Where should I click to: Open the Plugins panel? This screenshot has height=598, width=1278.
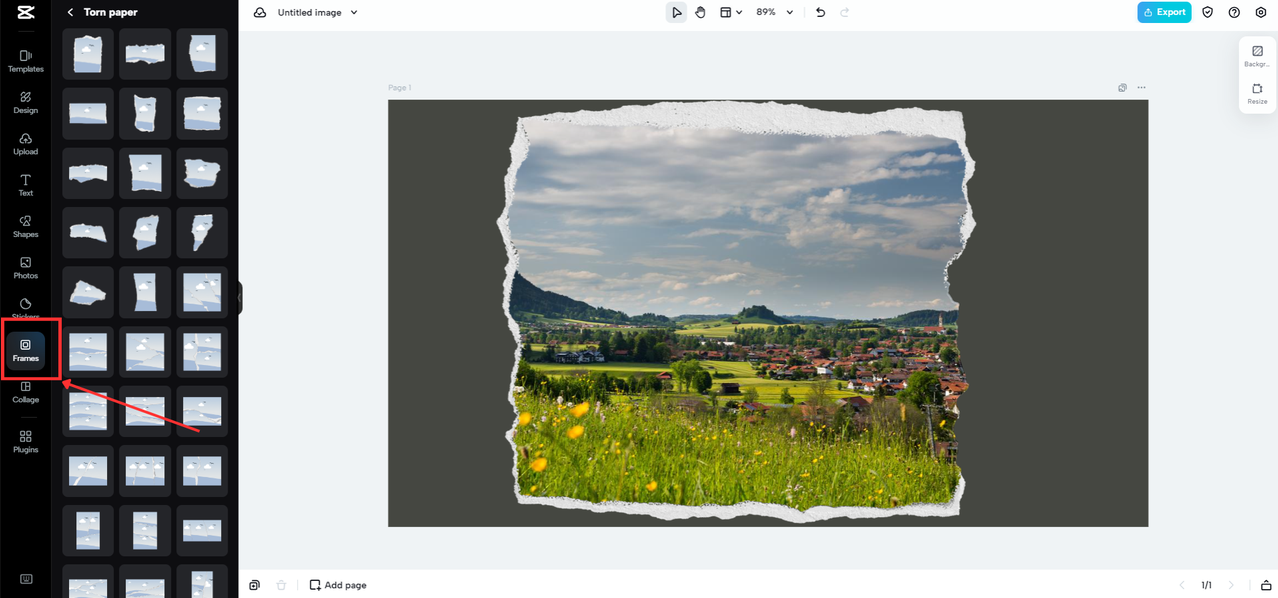[26, 442]
